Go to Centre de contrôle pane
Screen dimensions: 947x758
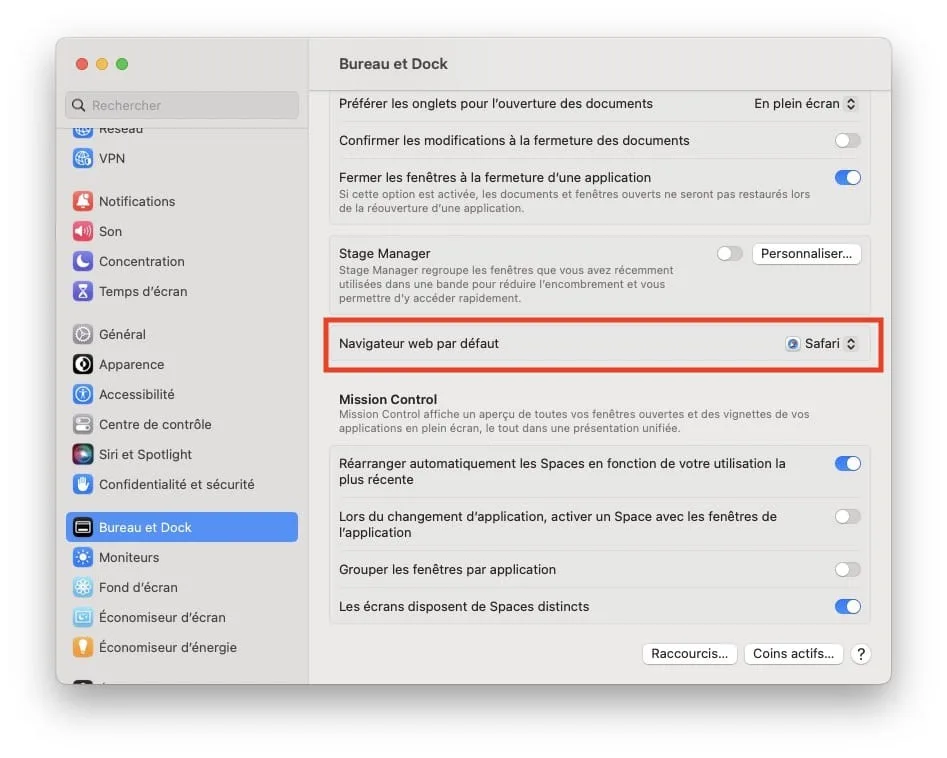(x=182, y=424)
